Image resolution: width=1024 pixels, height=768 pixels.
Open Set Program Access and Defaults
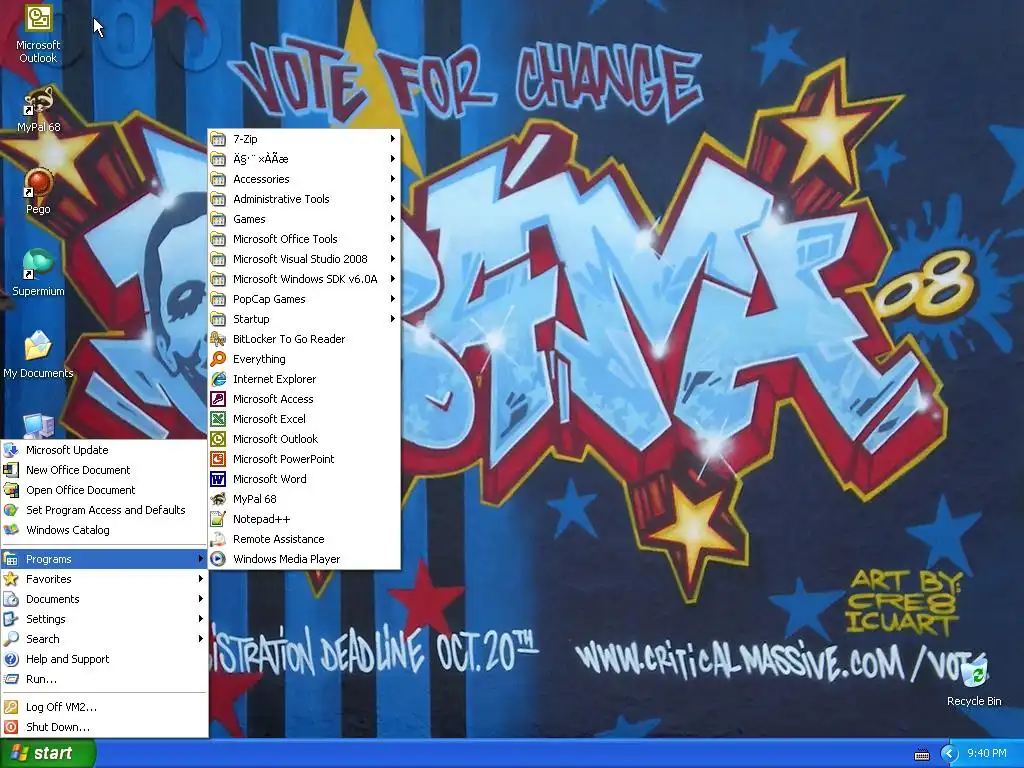(x=104, y=510)
